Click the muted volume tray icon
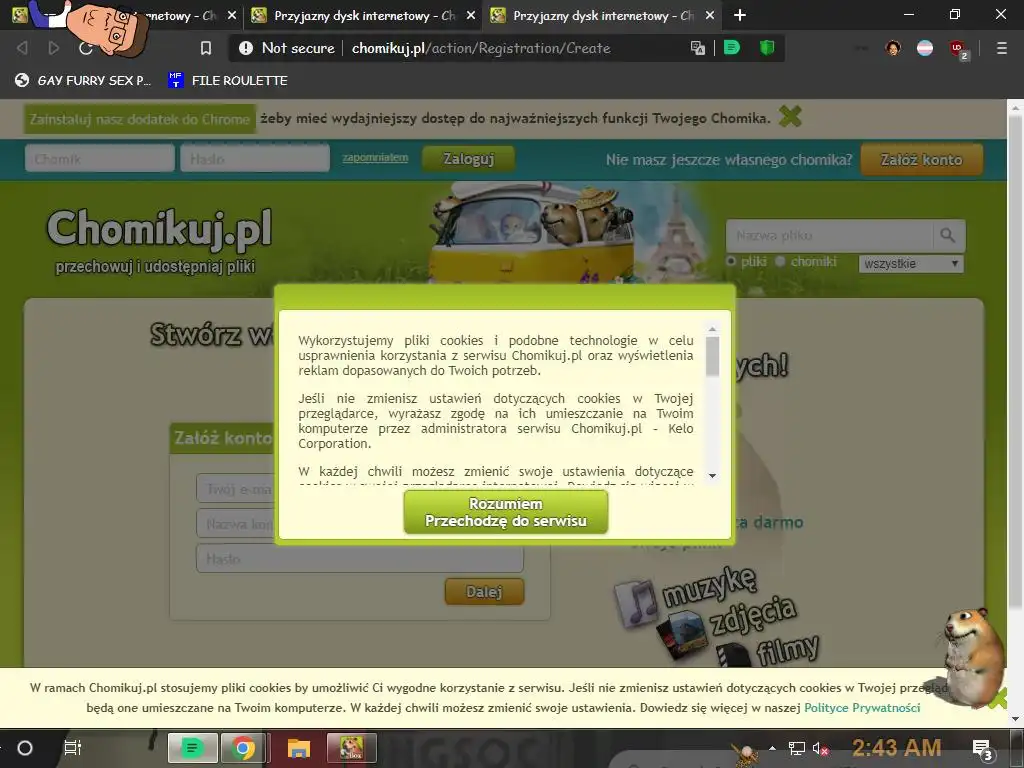 820,748
